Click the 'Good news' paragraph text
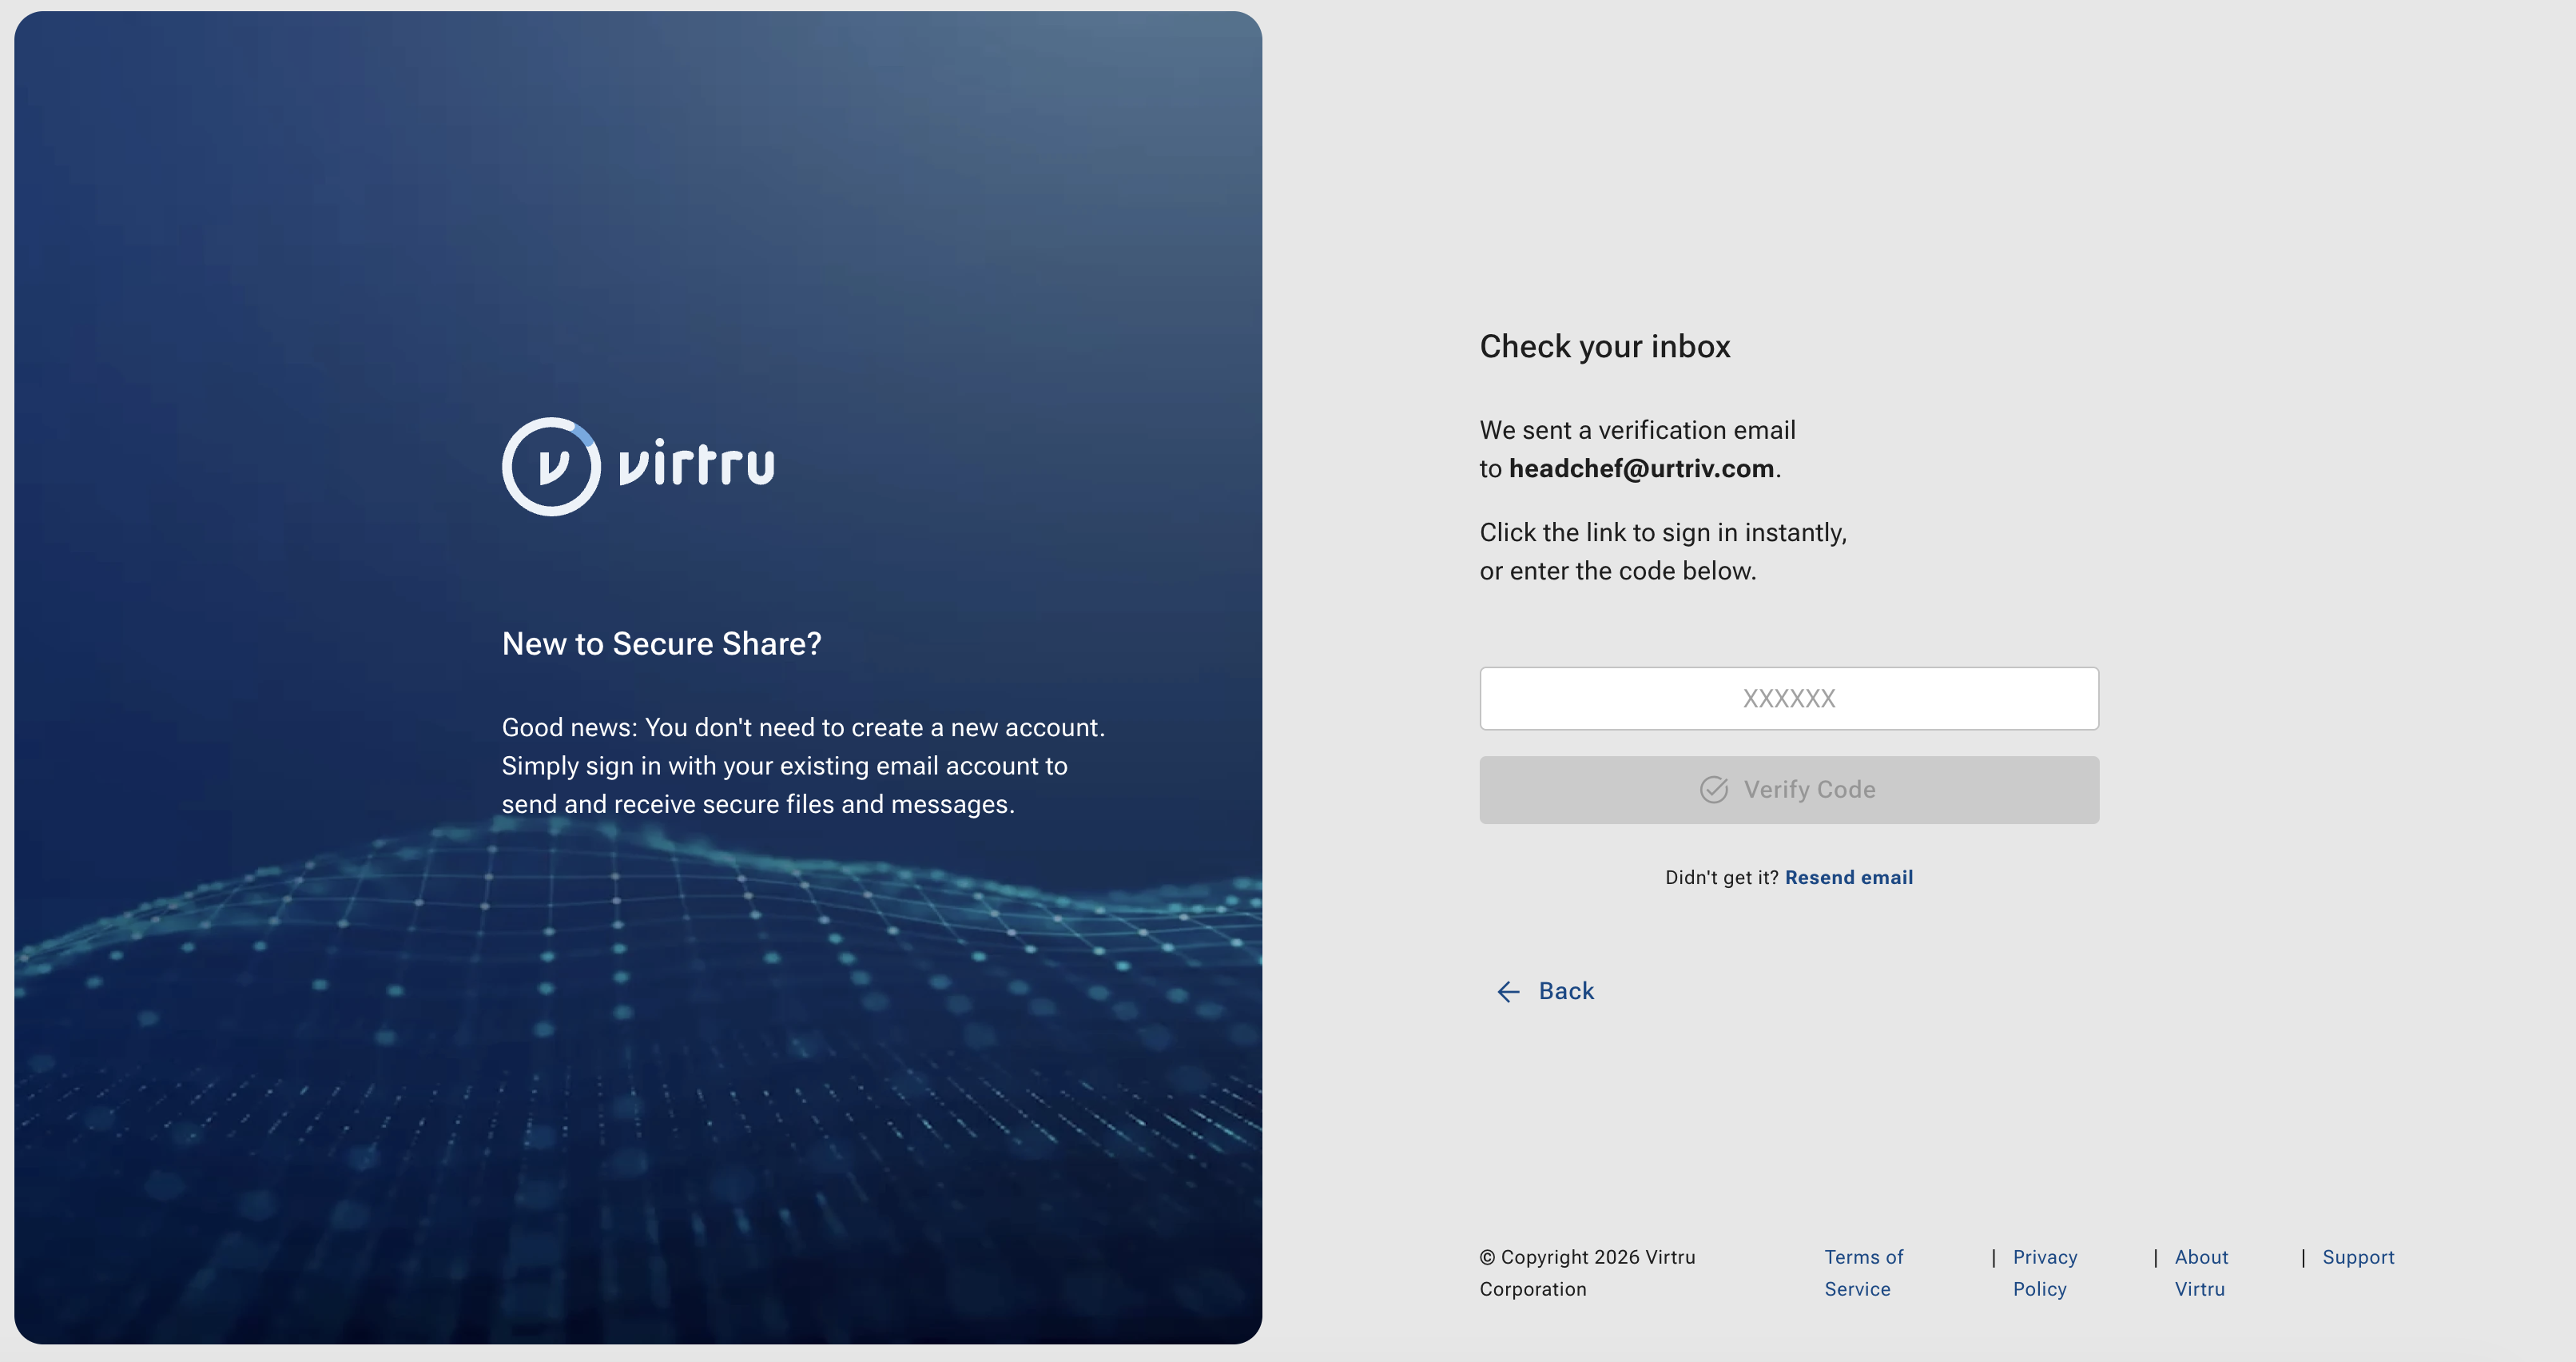 (803, 766)
